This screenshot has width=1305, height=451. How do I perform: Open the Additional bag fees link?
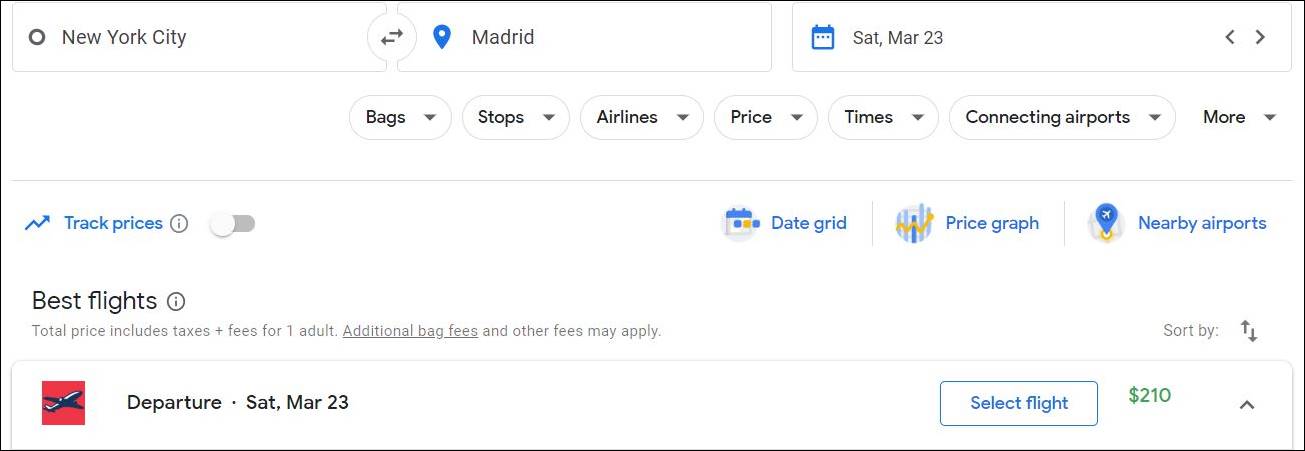410,330
